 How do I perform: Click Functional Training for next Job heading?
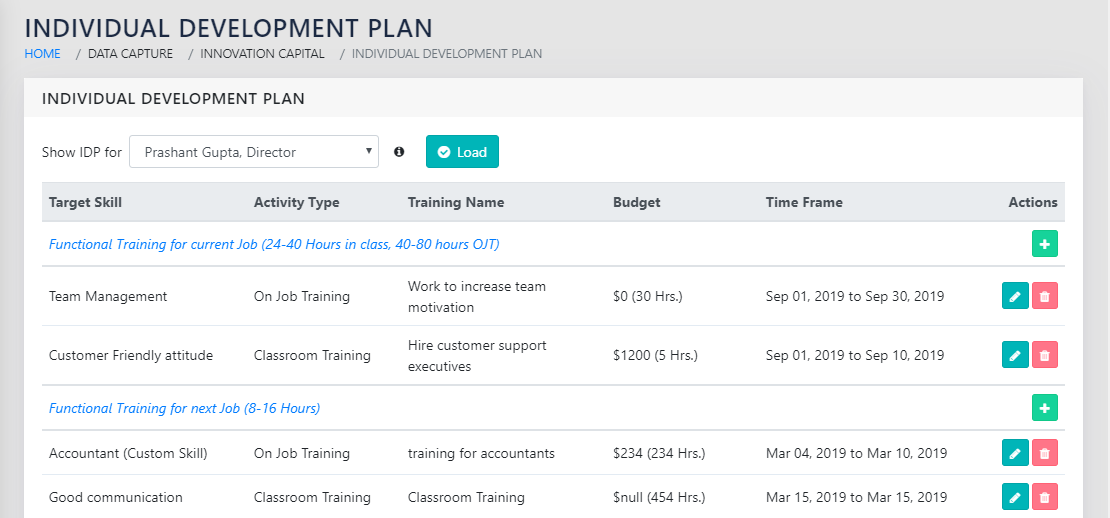184,408
